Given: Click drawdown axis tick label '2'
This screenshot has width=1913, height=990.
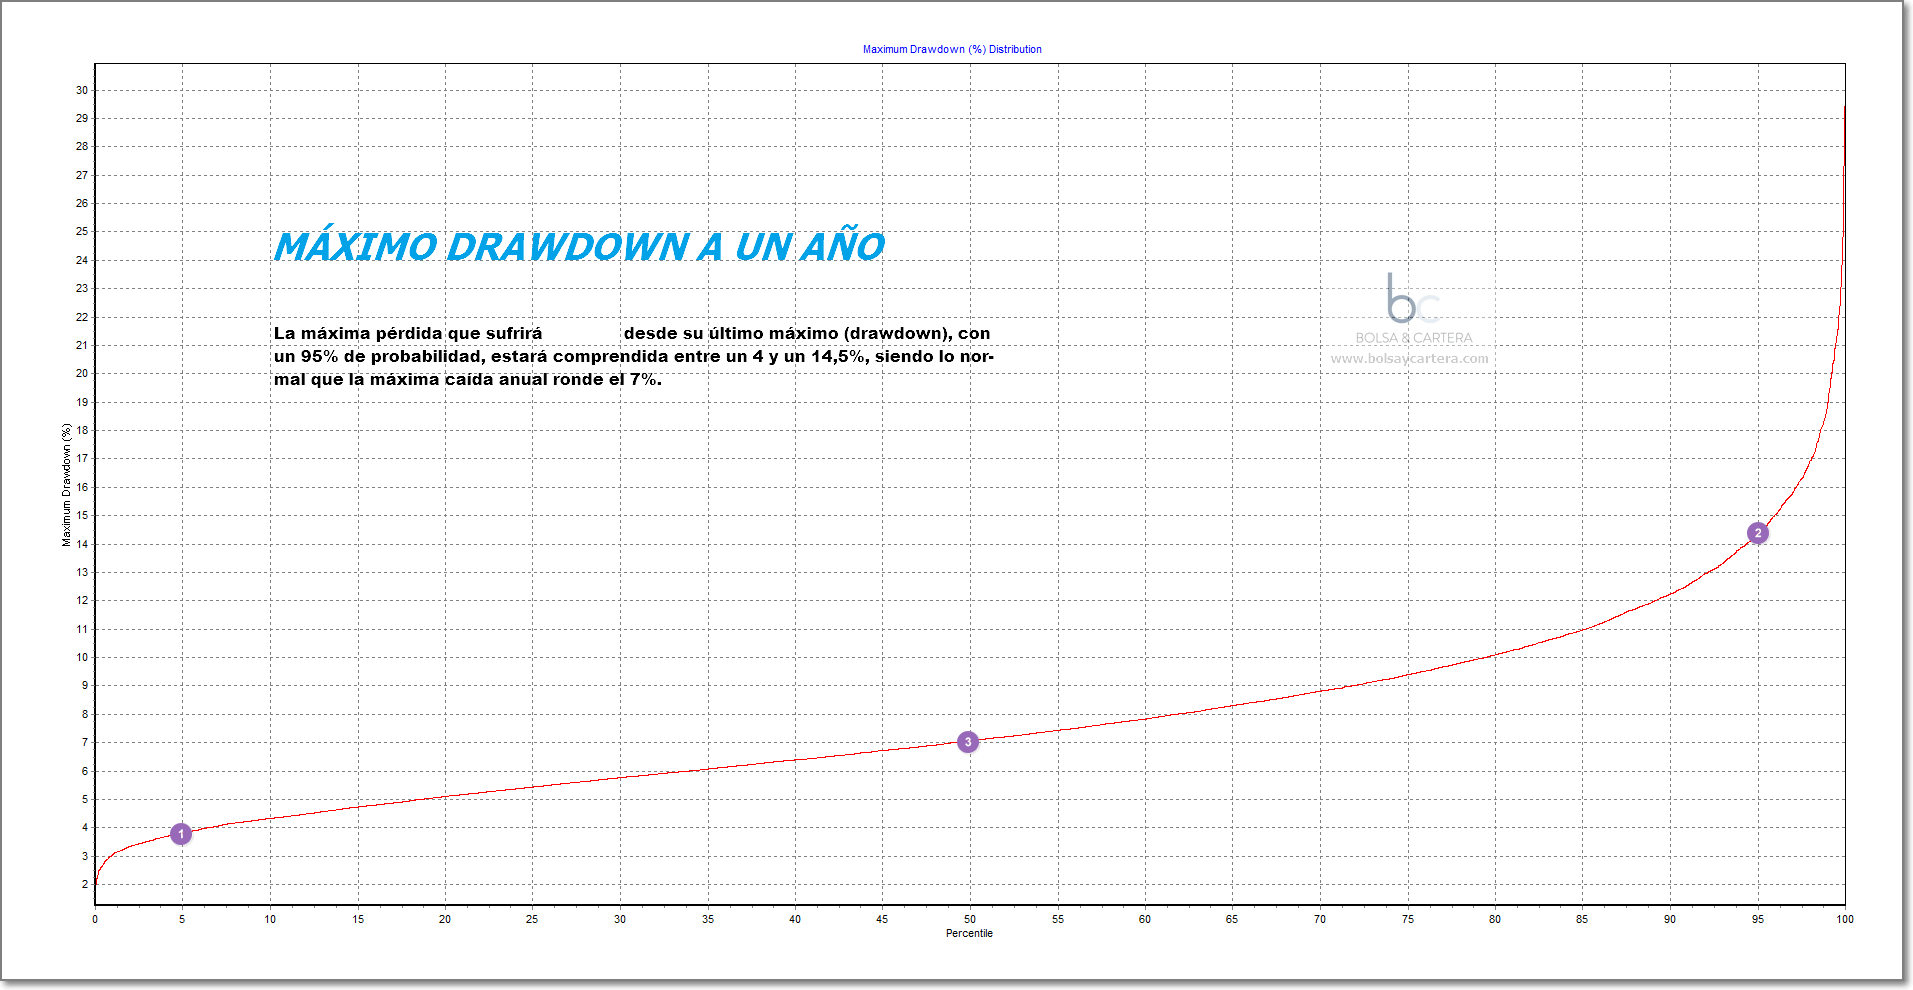Looking at the screenshot, I should (x=85, y=884).
